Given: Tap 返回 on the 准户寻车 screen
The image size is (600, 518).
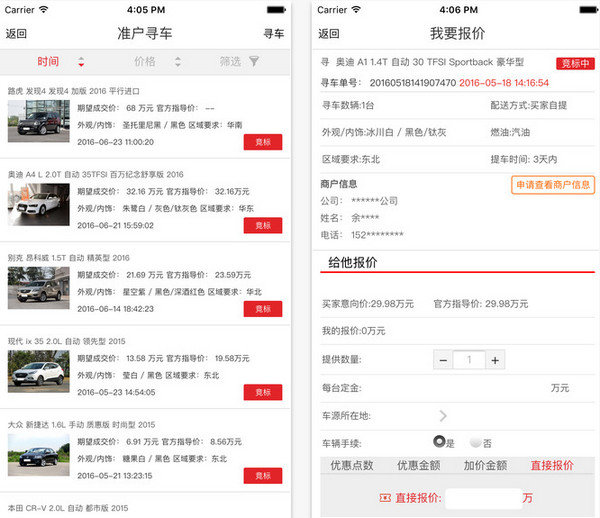Looking at the screenshot, I should pyautogui.click(x=16, y=34).
